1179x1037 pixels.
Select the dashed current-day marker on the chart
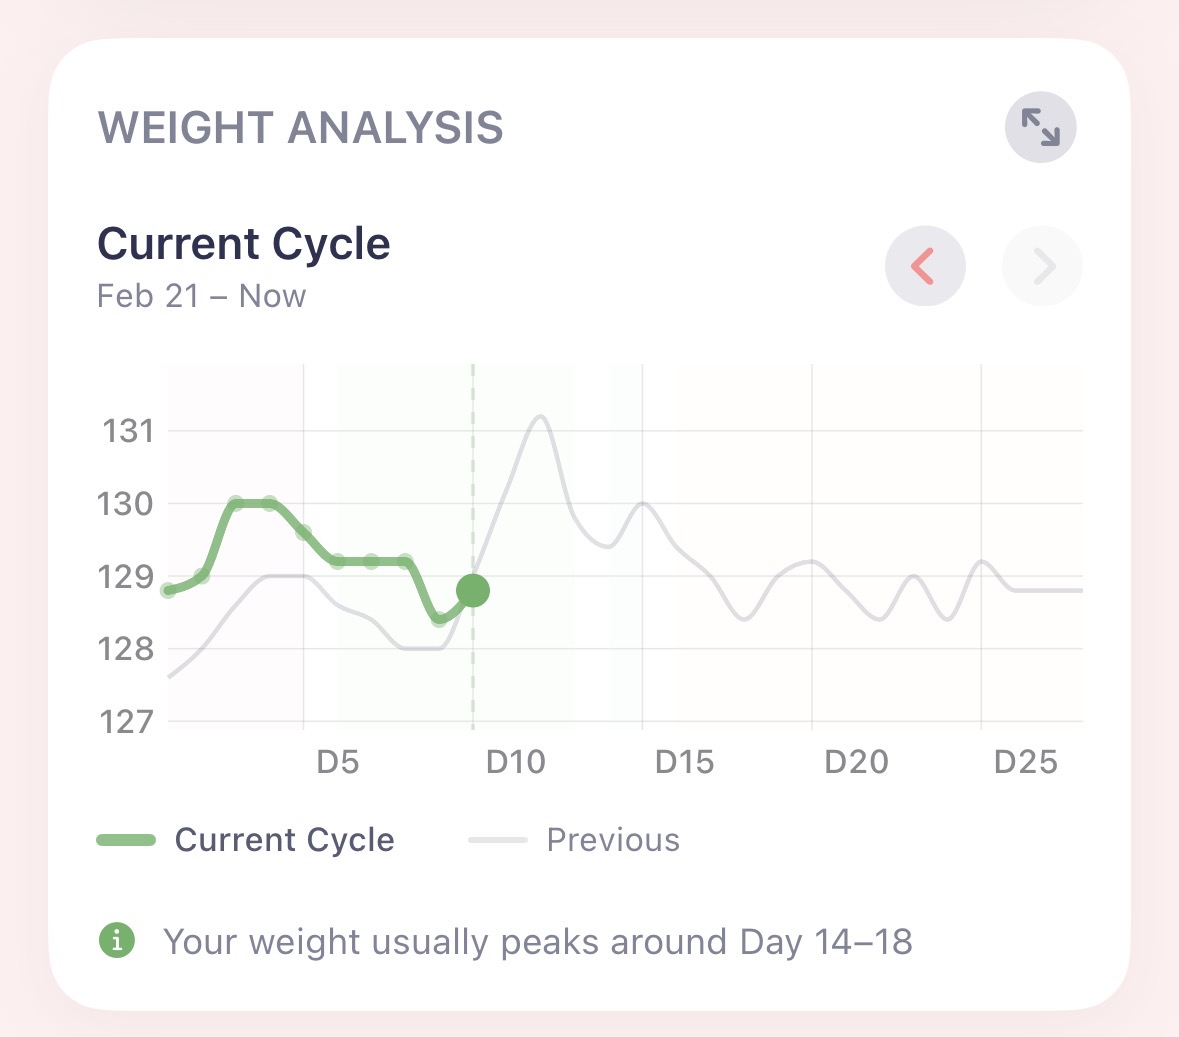click(x=472, y=545)
